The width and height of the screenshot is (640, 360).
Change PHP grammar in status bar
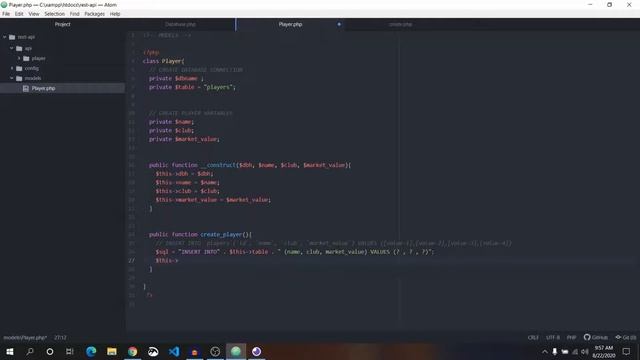[x=571, y=338]
